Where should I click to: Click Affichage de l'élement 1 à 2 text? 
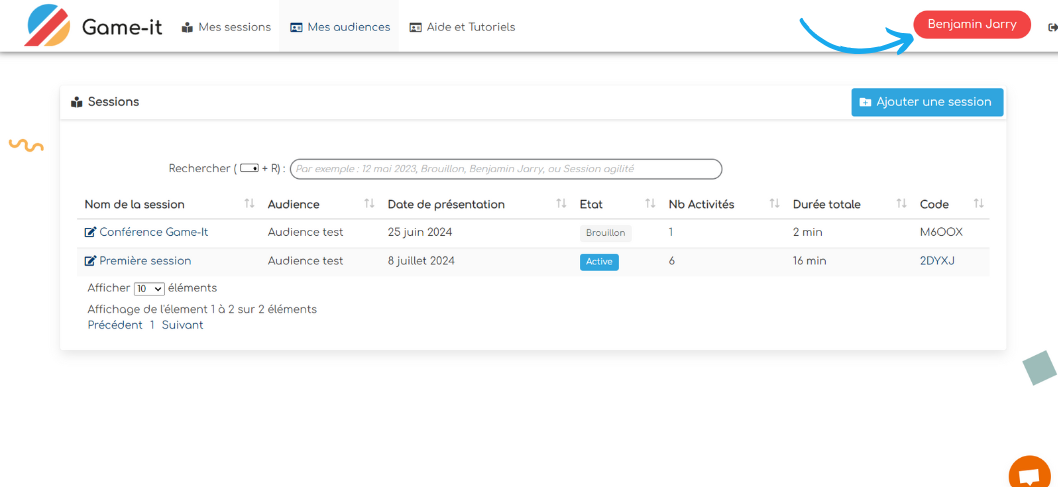202,310
